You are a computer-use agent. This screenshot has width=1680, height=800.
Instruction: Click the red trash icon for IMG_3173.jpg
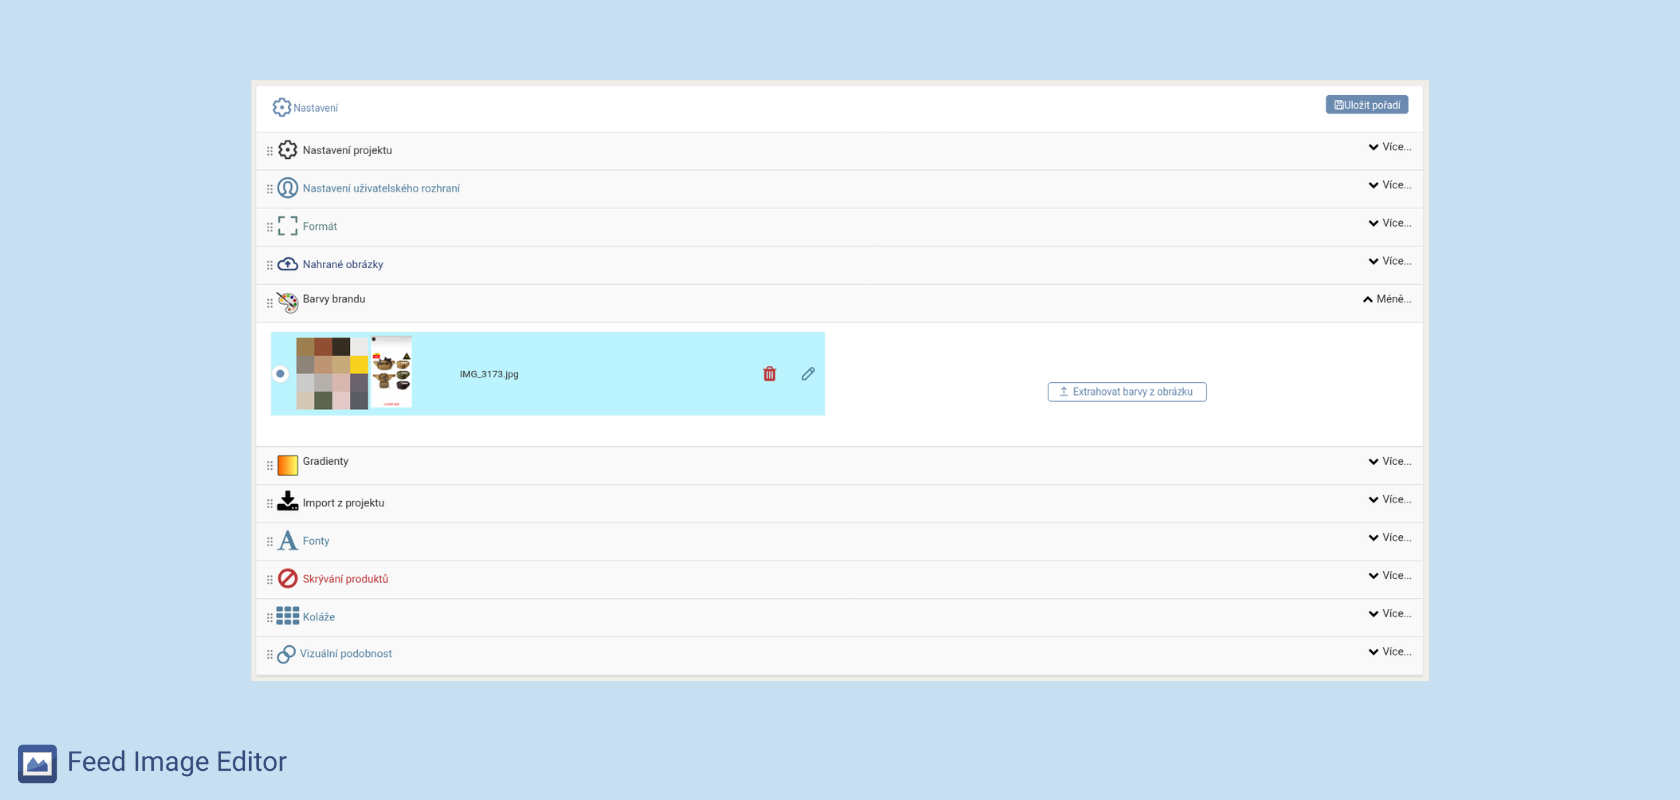pos(769,374)
